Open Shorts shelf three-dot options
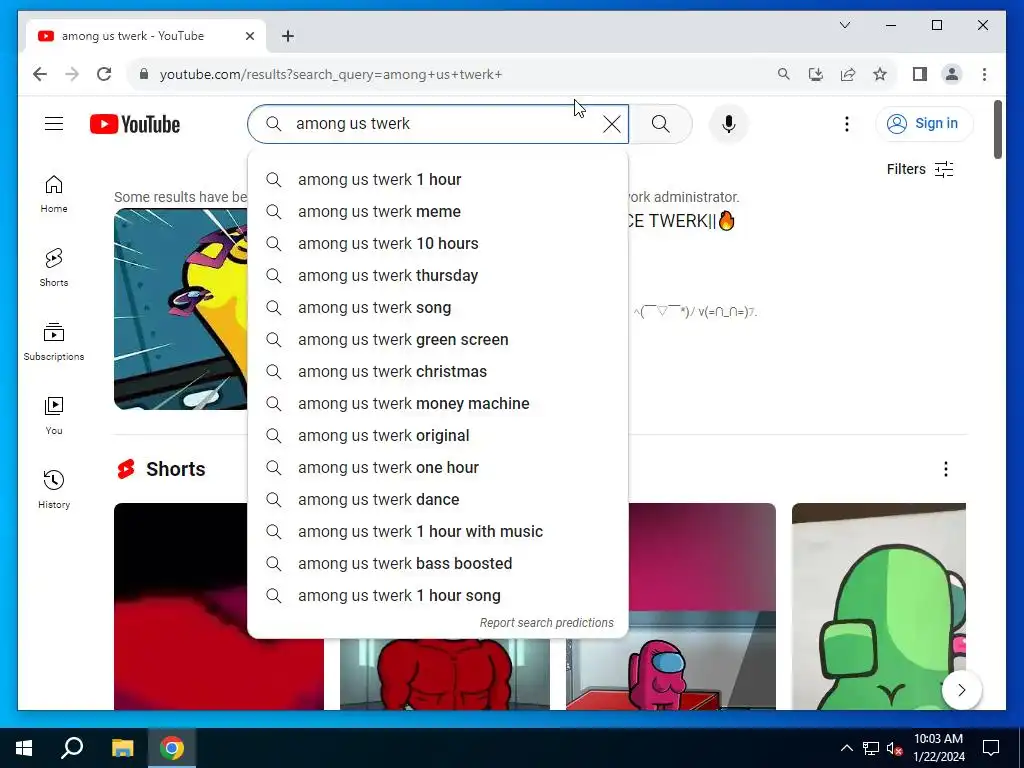The height and width of the screenshot is (768, 1024). (x=945, y=469)
